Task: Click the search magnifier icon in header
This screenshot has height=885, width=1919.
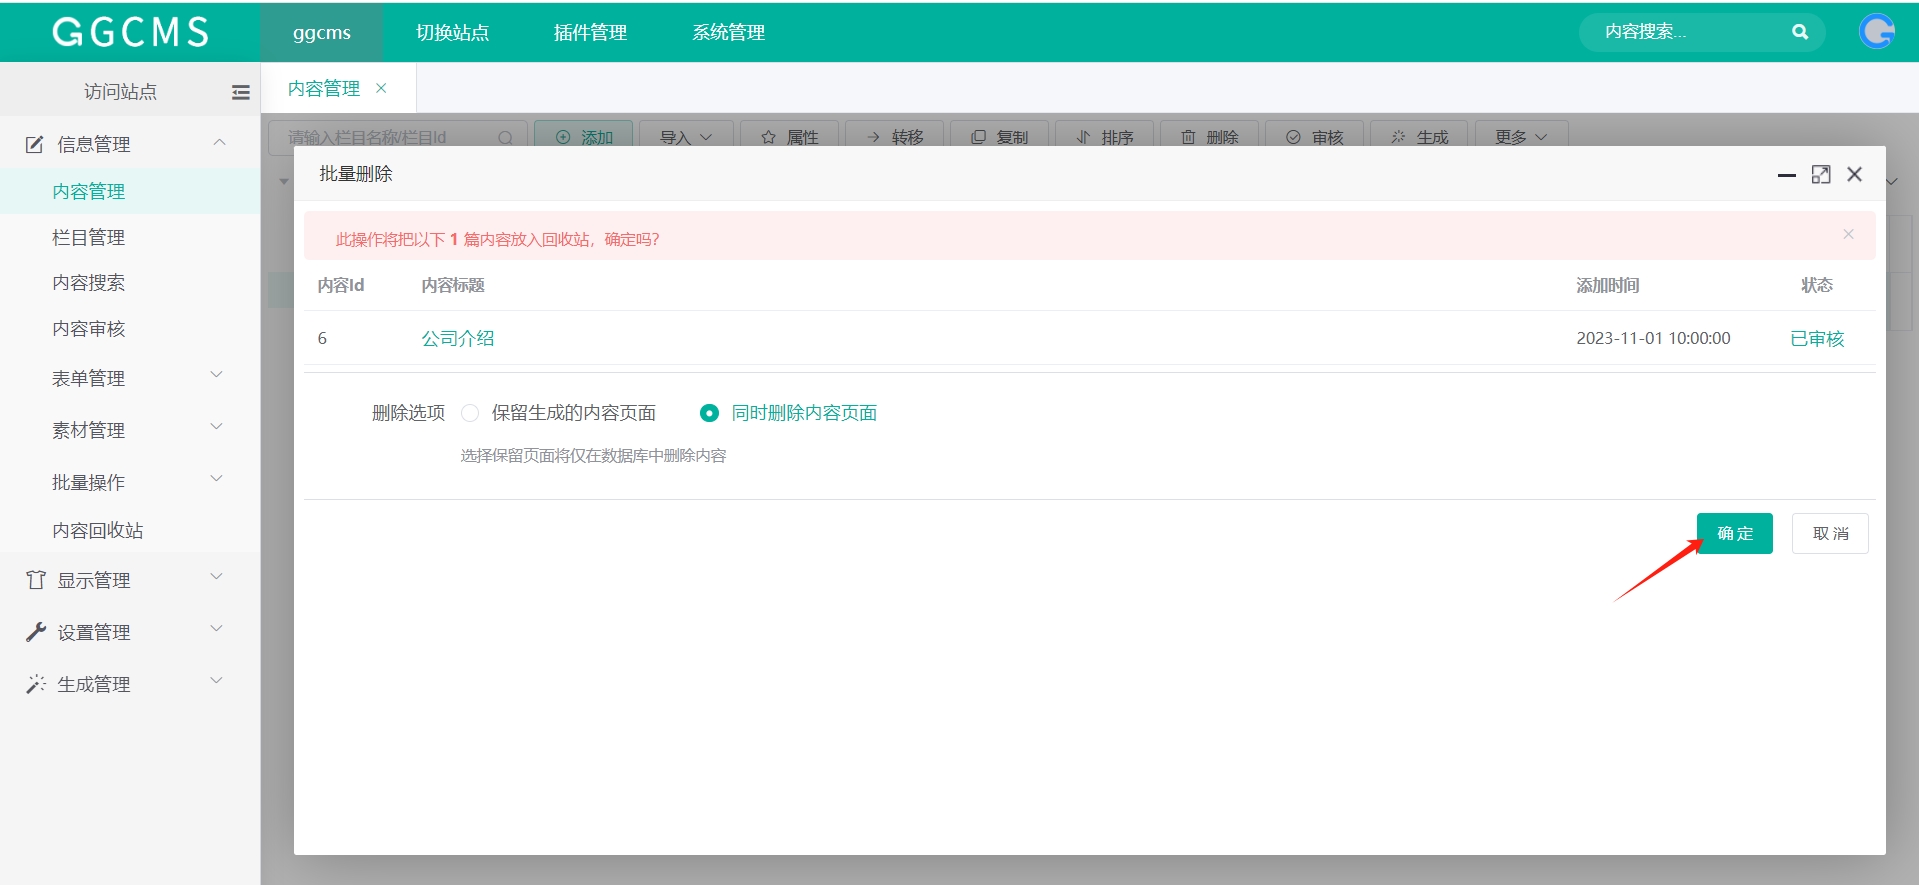Action: [1800, 32]
